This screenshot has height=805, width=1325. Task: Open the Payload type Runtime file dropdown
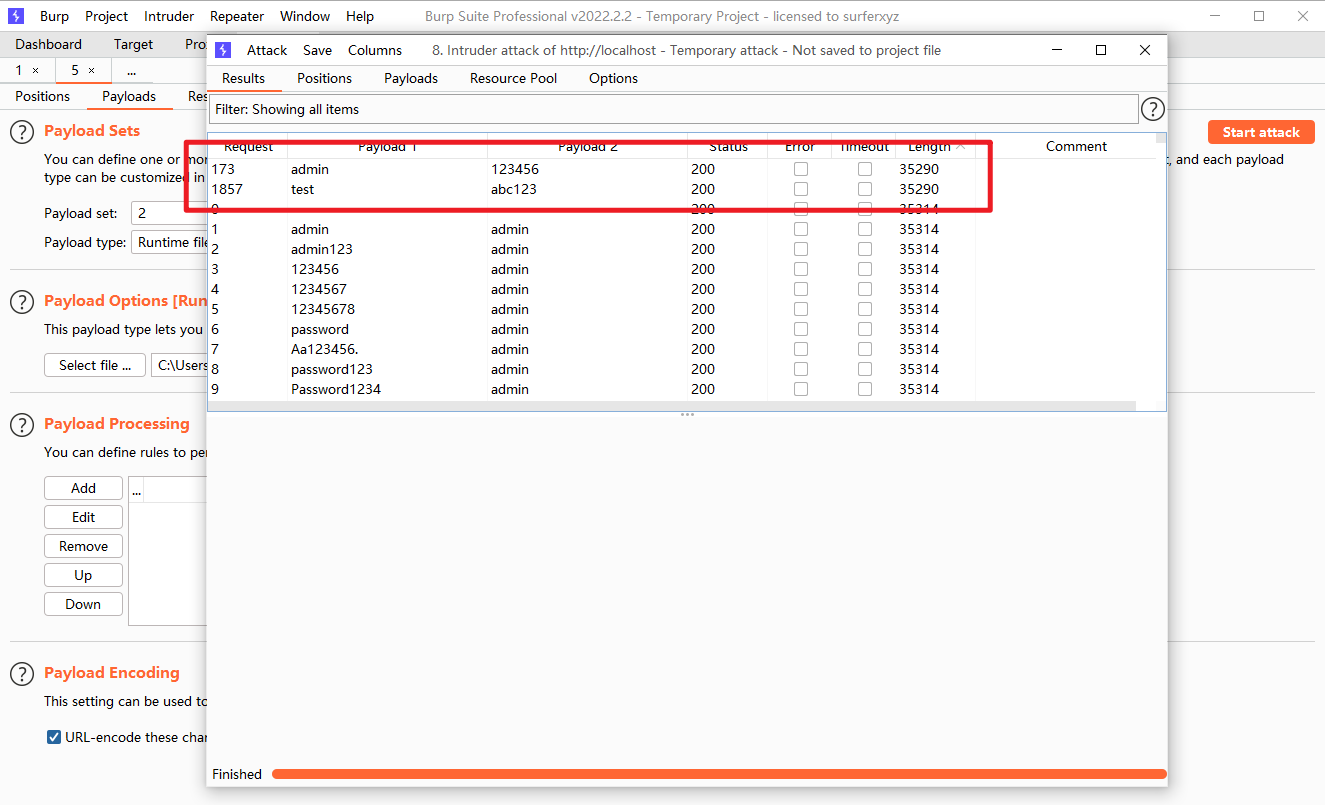point(170,242)
